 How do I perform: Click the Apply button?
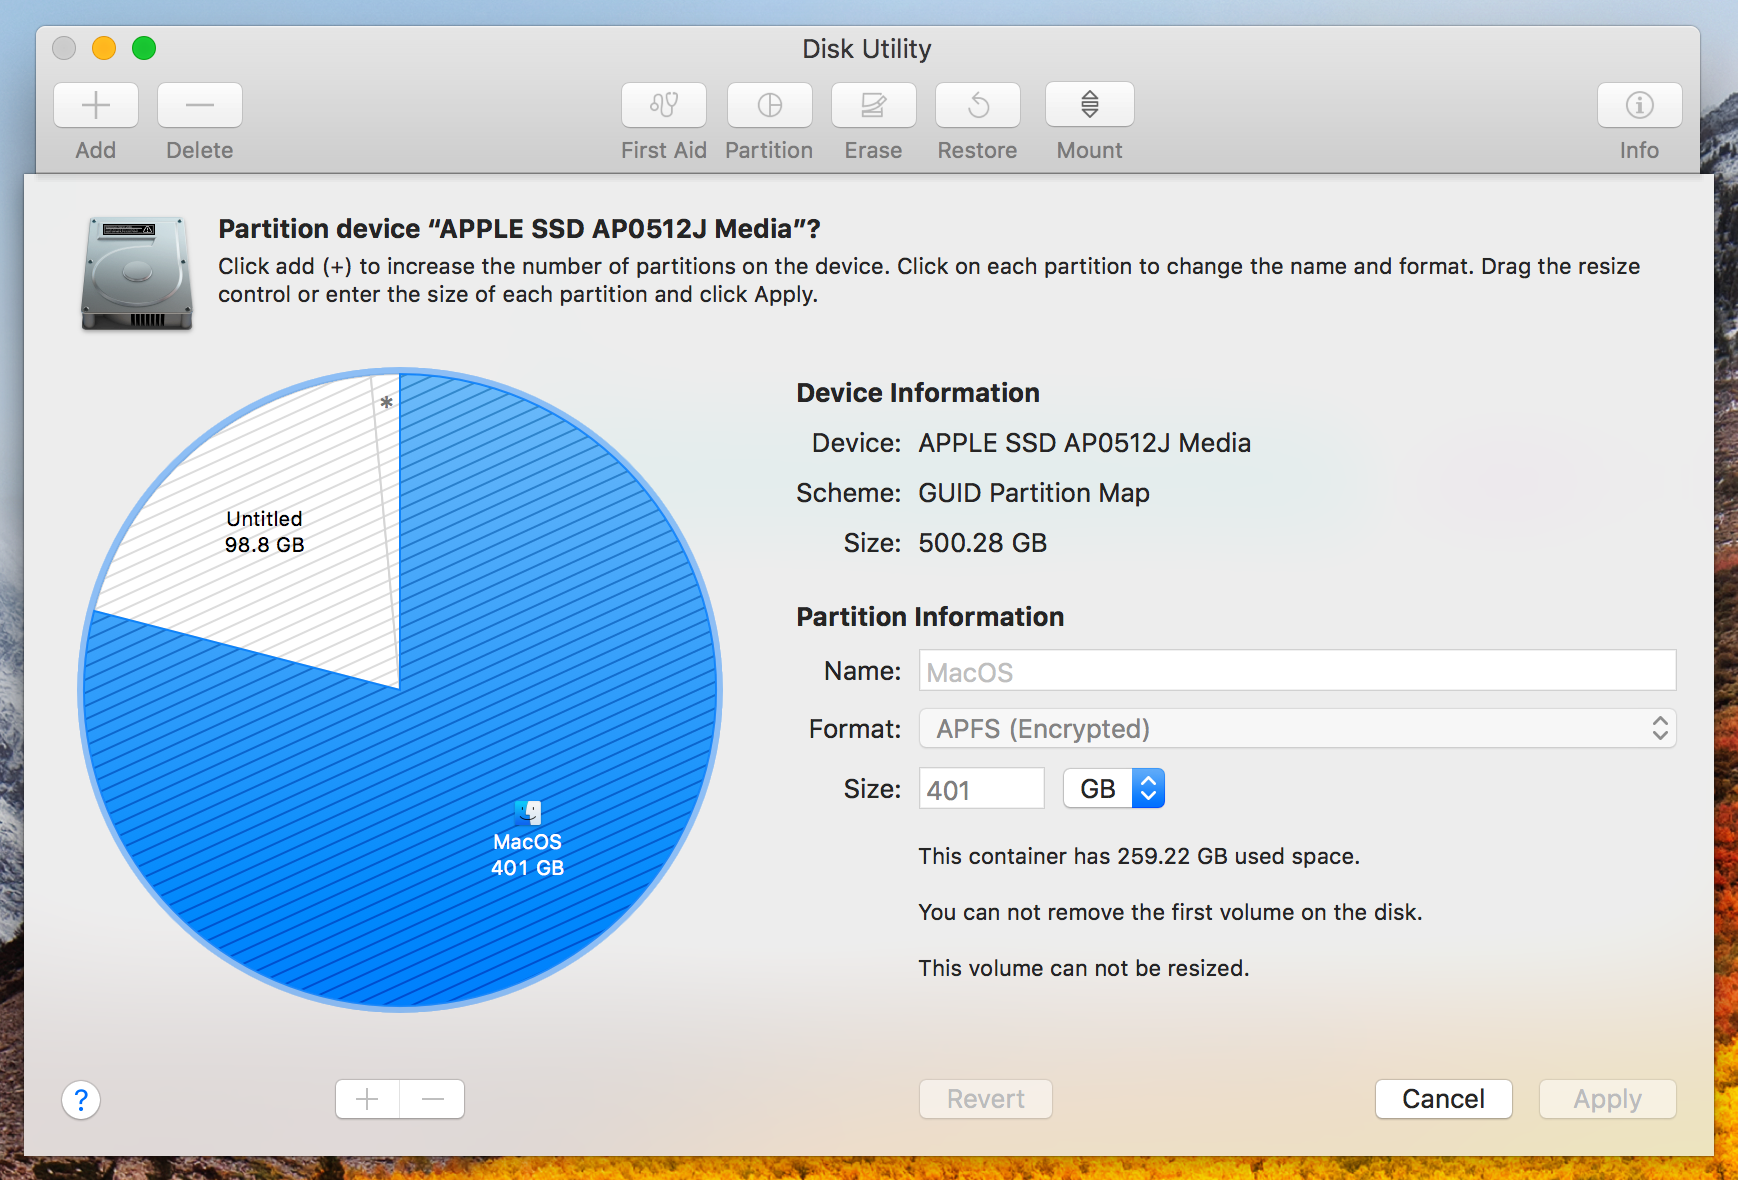[1608, 1099]
